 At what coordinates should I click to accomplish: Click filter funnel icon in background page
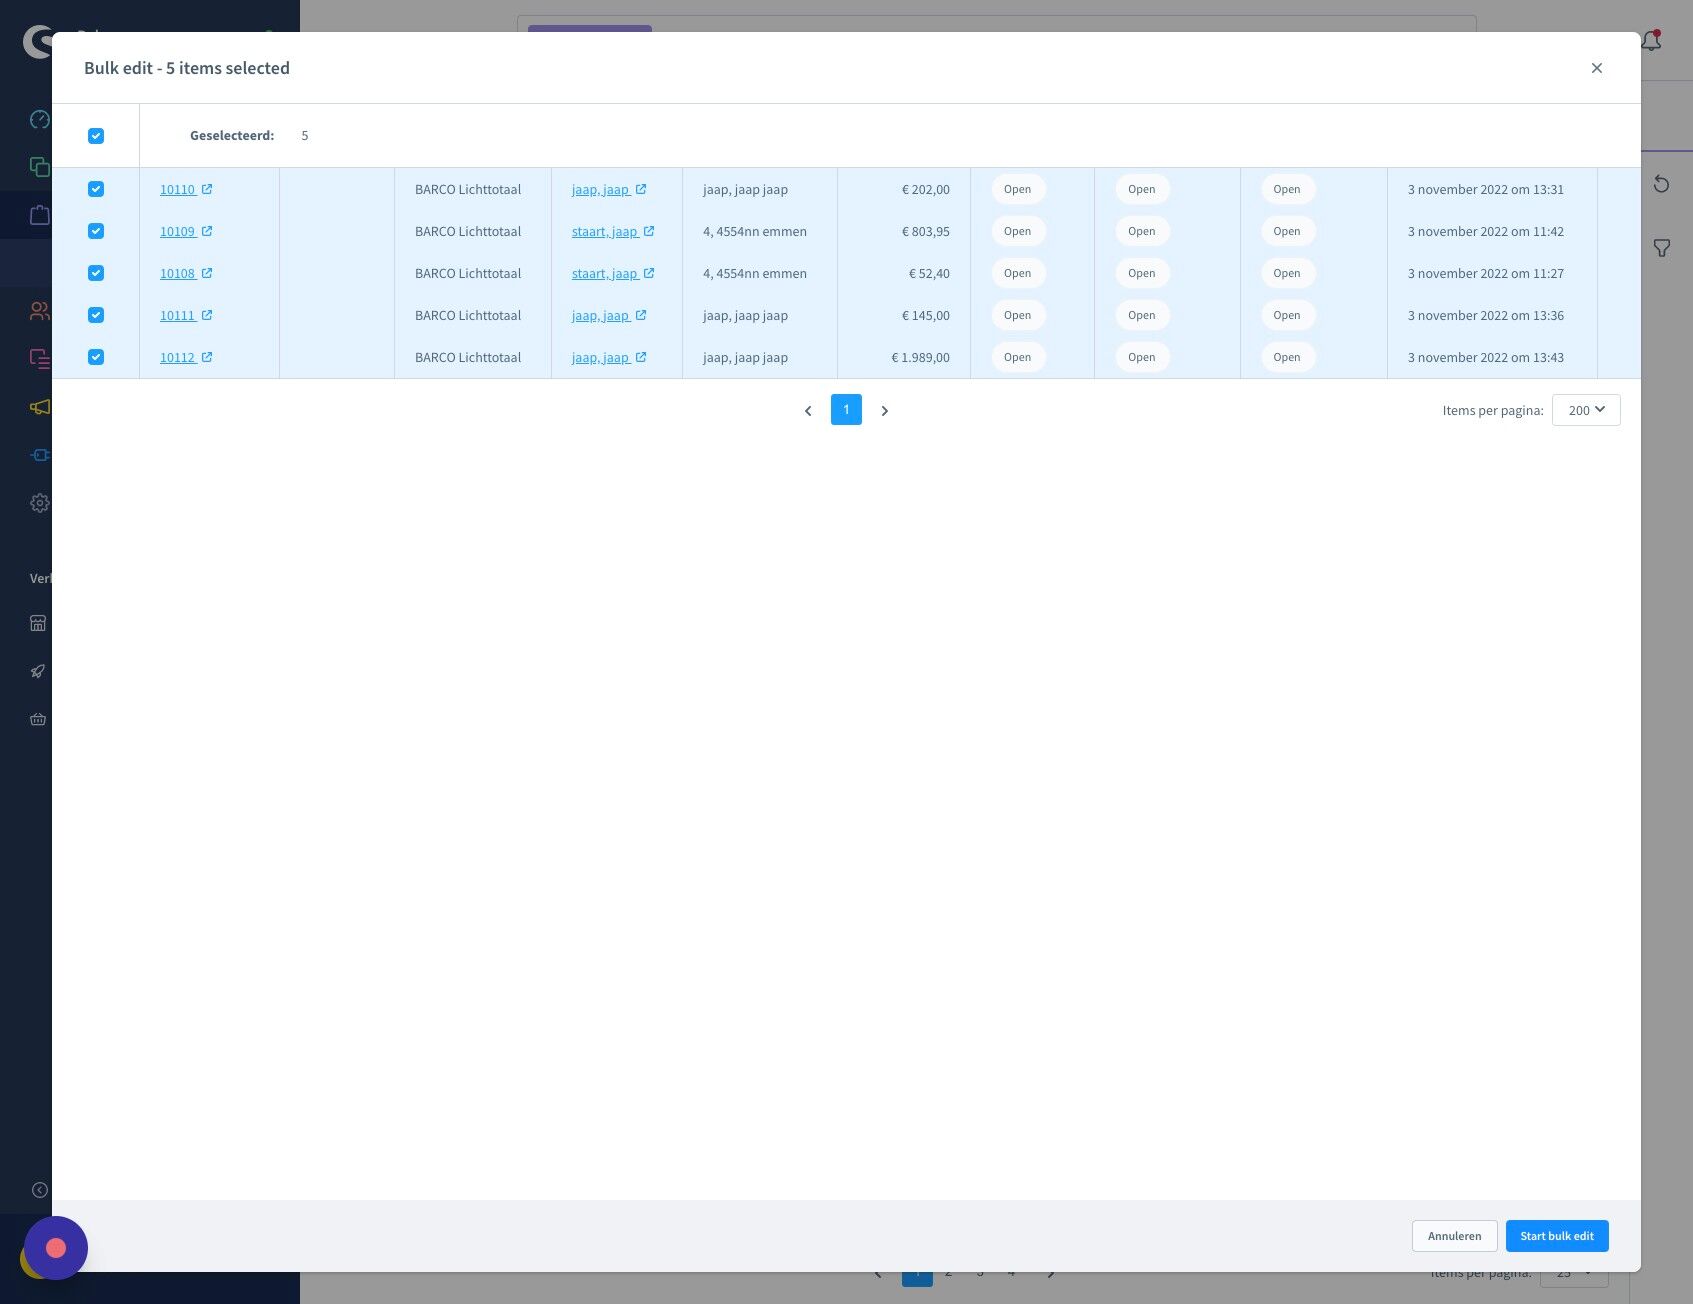point(1662,248)
